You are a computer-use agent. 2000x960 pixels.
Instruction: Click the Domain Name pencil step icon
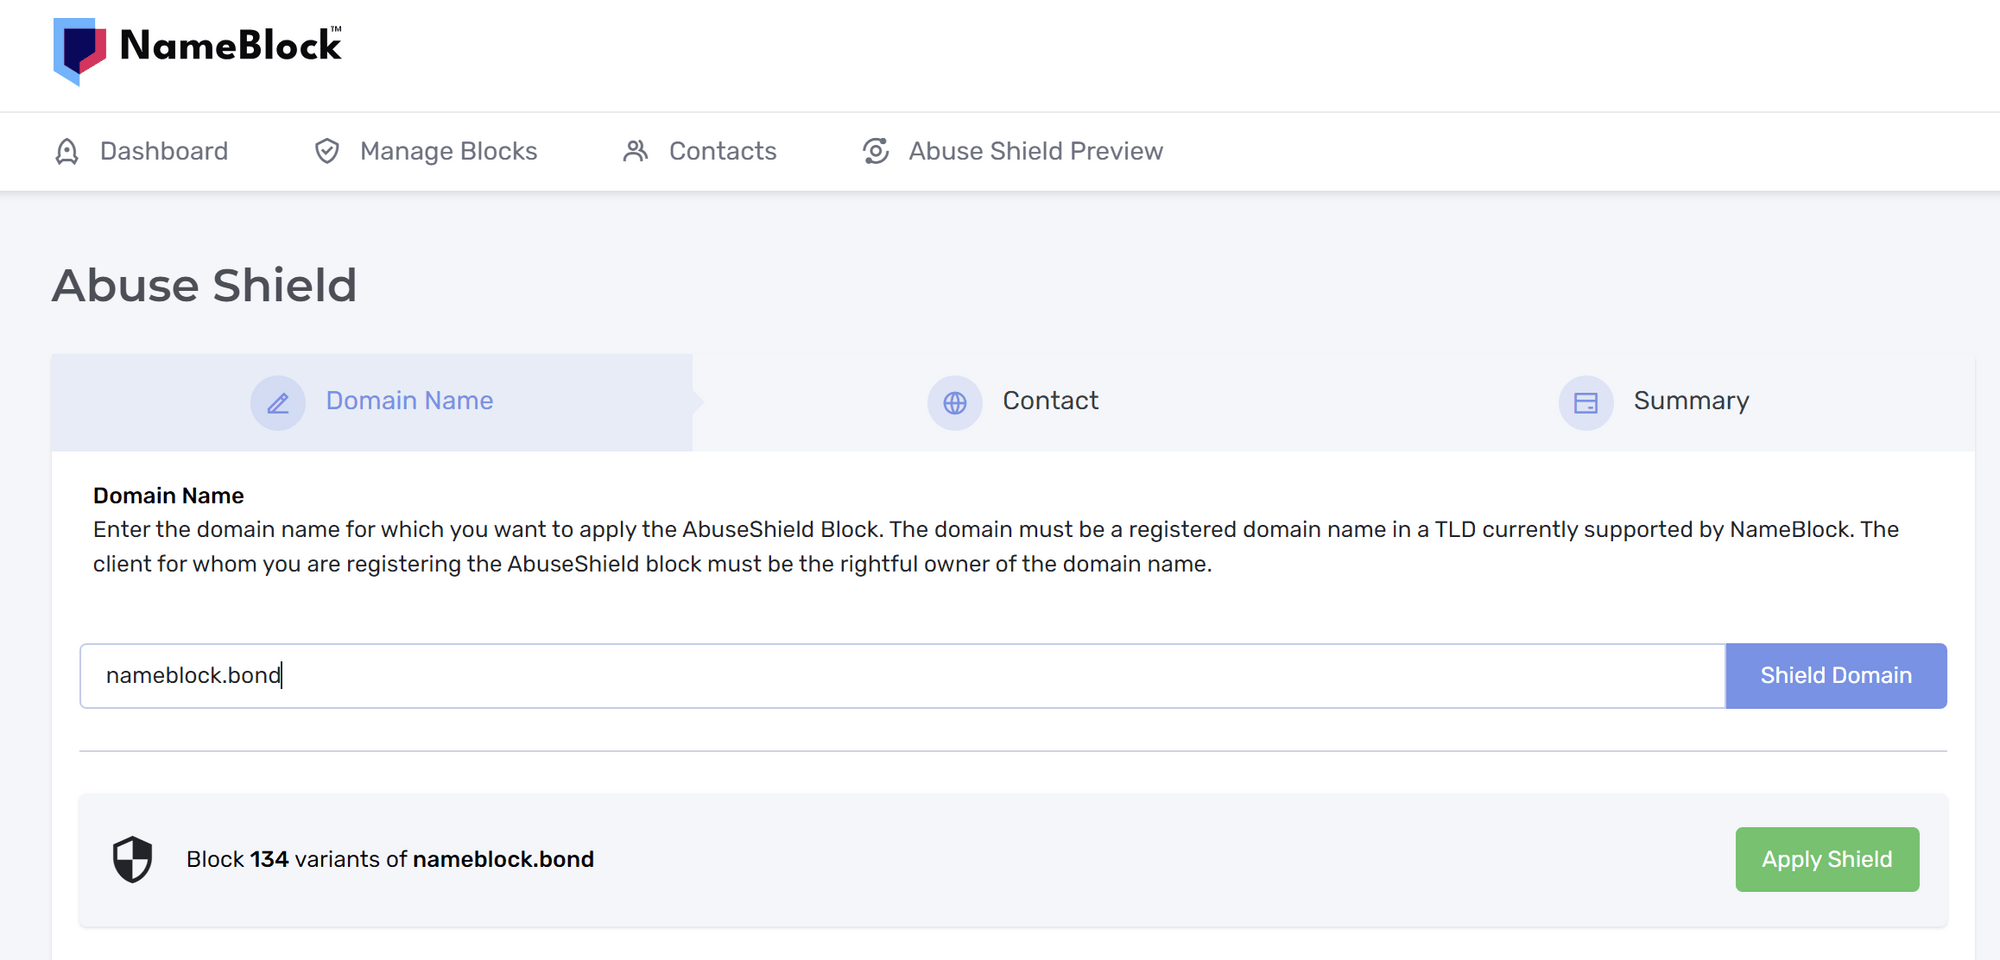tap(278, 402)
